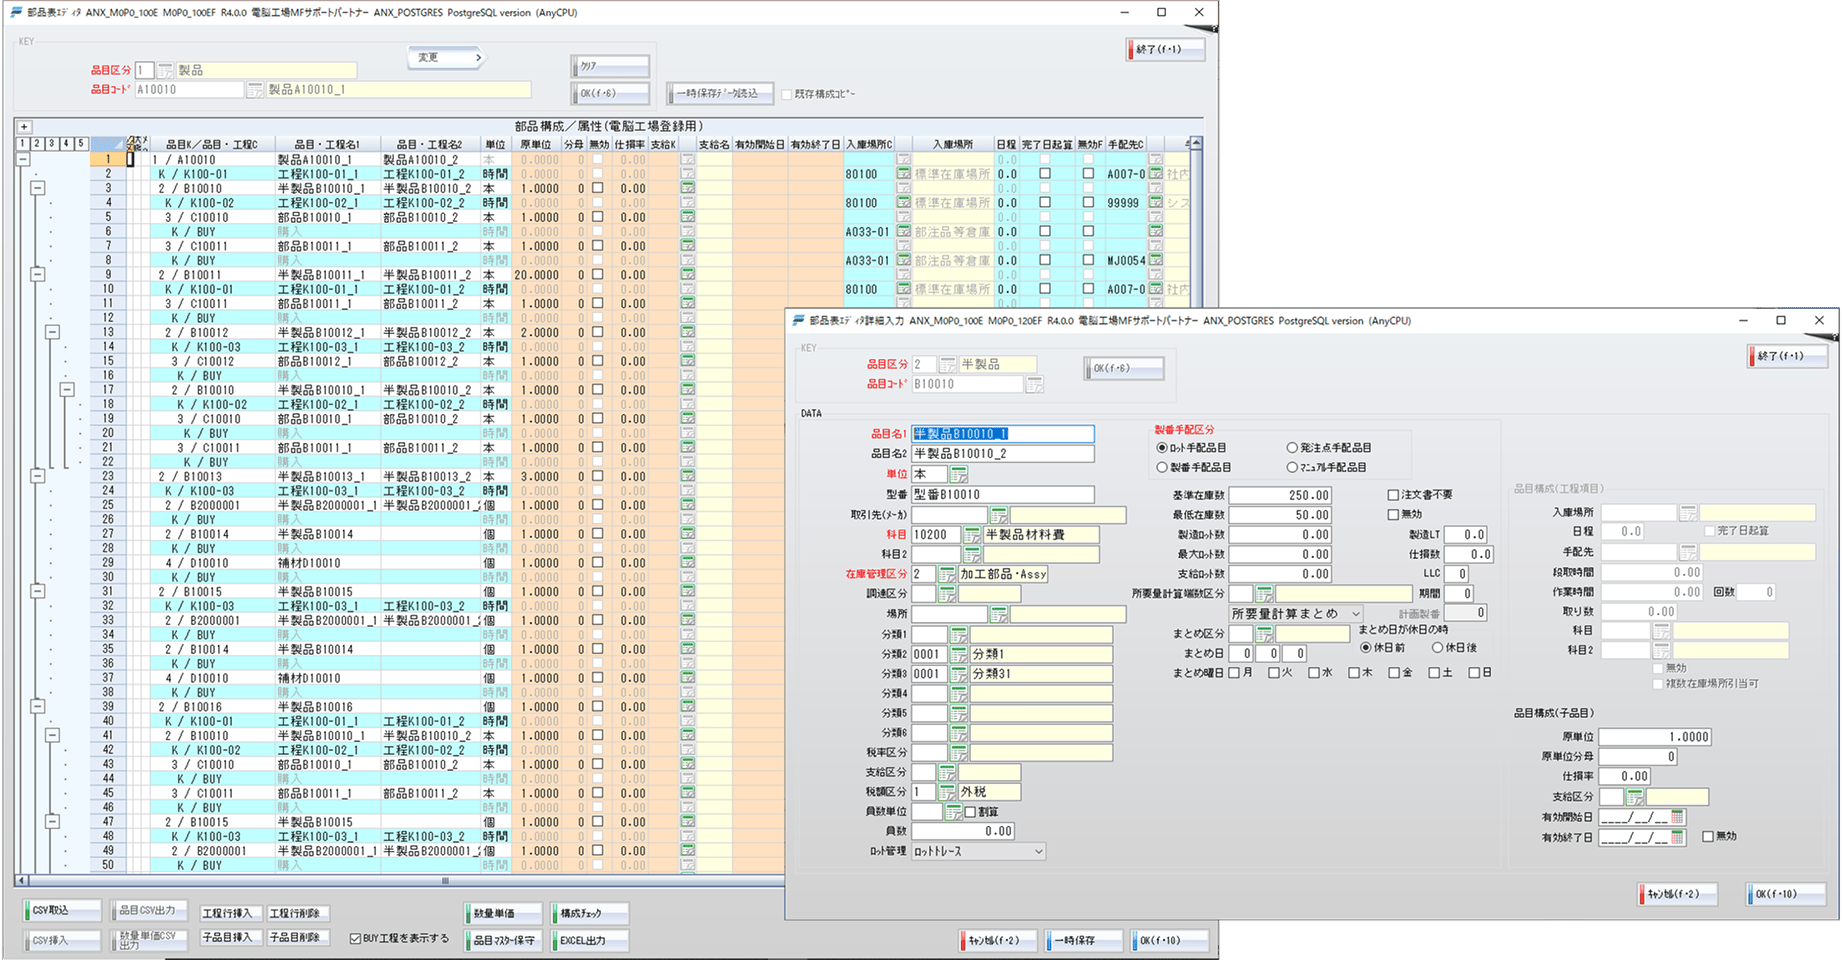The width and height of the screenshot is (1842, 960).
Task: Toggle BUY工程を表示する checkbox
Action: point(355,938)
